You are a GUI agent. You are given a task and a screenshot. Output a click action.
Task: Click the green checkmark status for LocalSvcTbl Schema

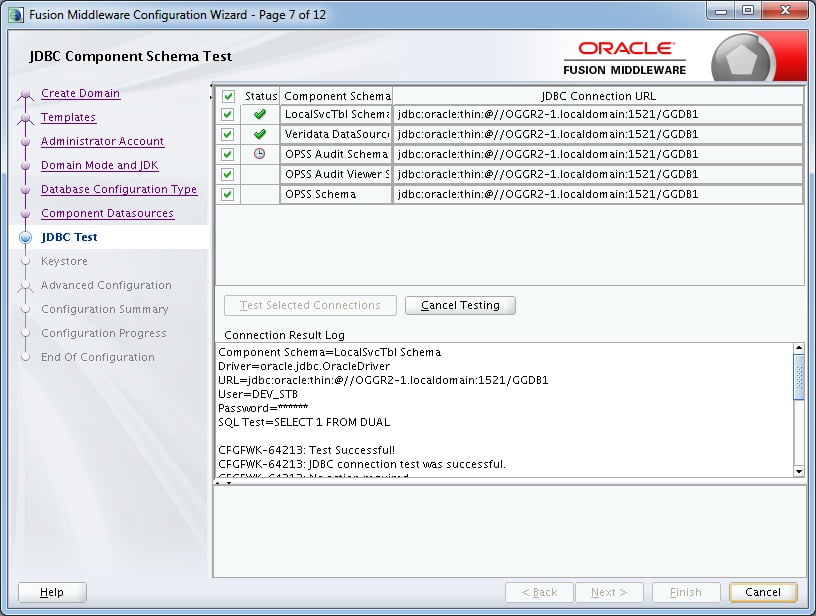click(260, 114)
